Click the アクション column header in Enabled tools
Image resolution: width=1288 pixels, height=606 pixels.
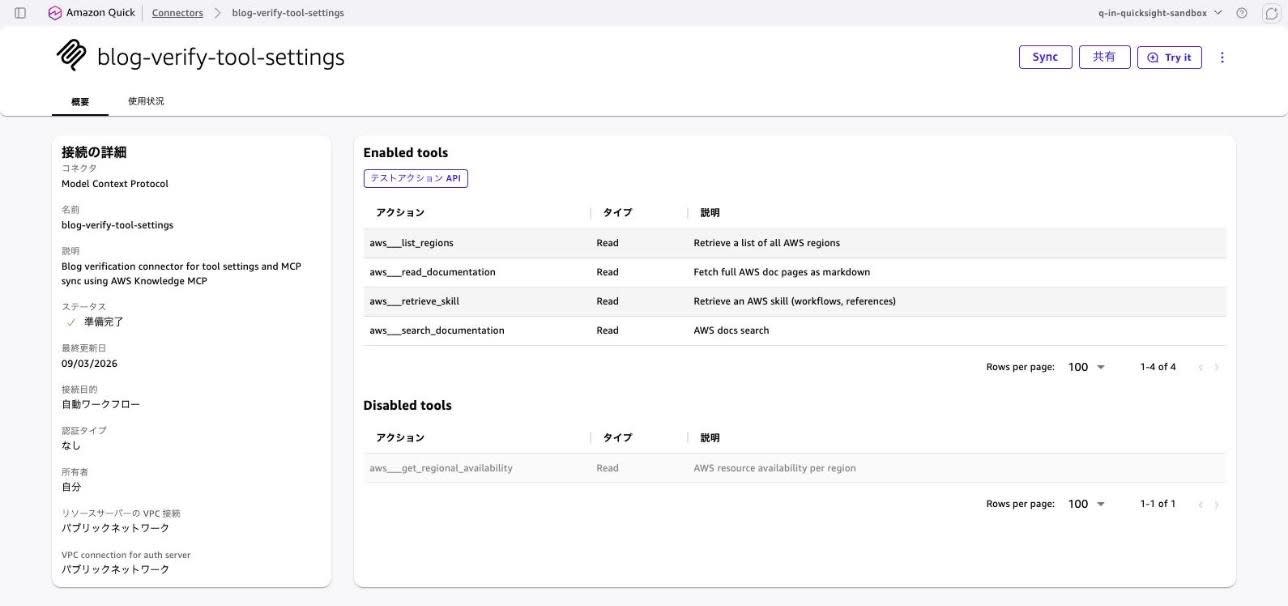400,213
